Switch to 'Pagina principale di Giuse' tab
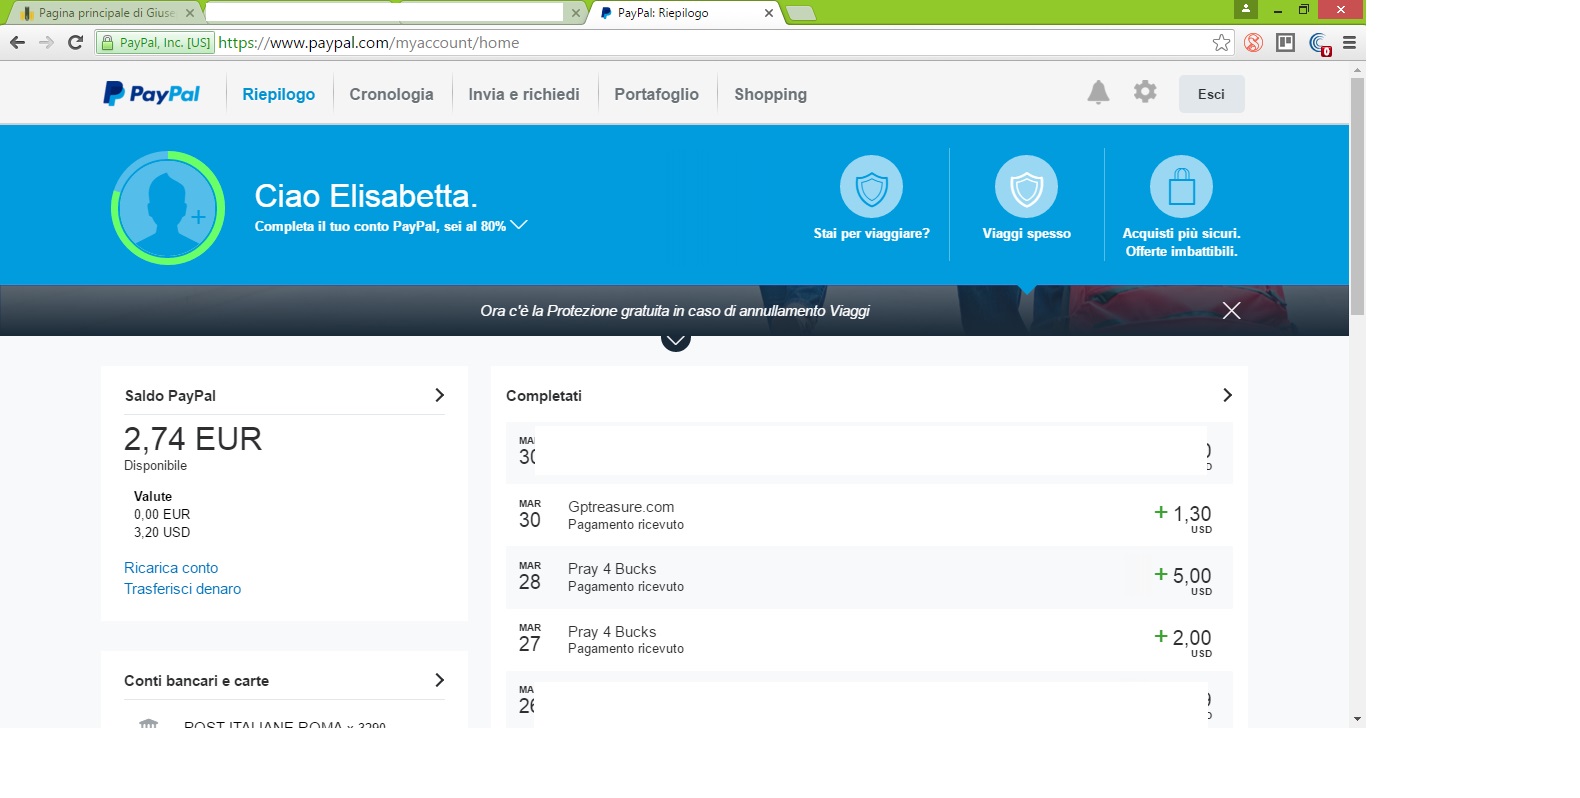This screenshot has width=1580, height=798. [x=105, y=13]
